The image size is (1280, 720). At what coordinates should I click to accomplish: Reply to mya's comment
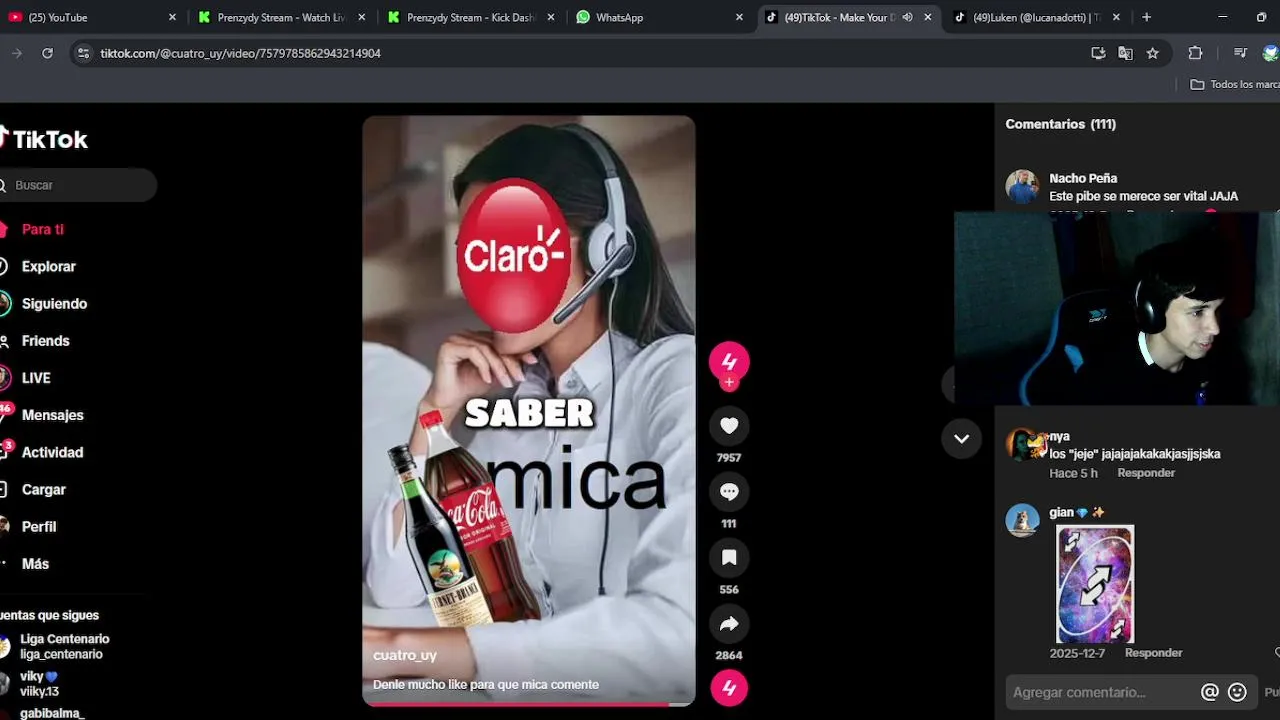click(1146, 473)
